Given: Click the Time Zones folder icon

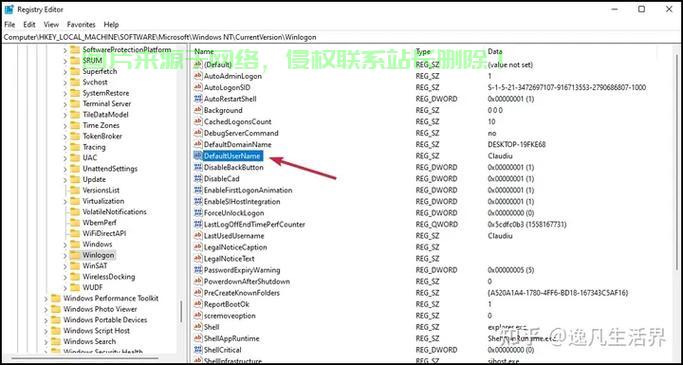Looking at the screenshot, I should point(75,125).
